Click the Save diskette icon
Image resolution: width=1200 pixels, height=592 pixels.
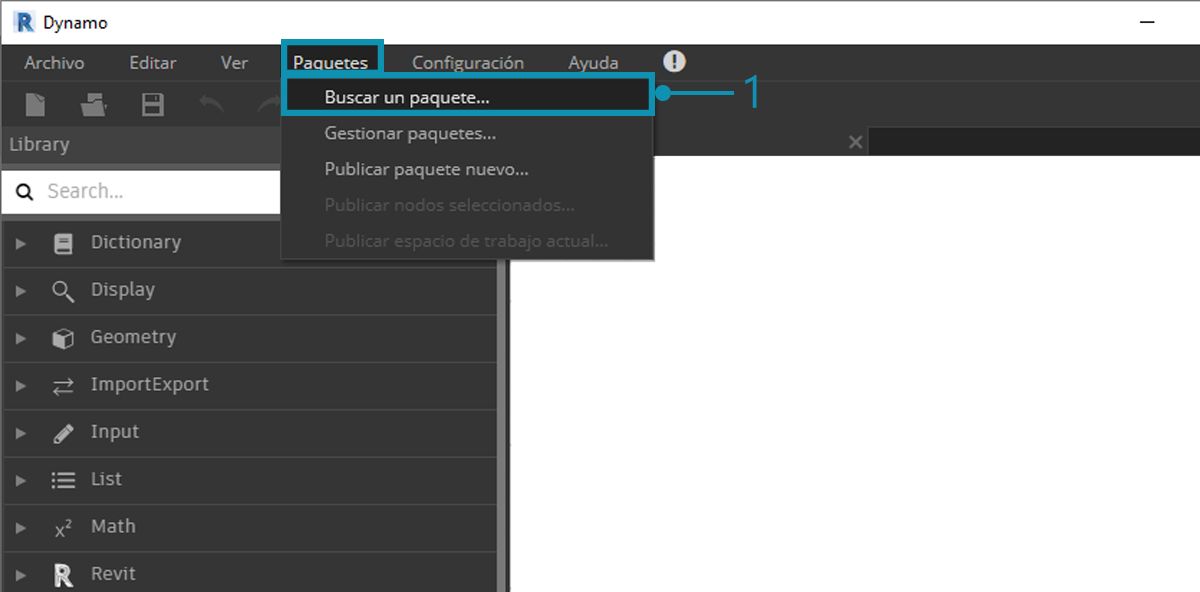pyautogui.click(x=153, y=104)
